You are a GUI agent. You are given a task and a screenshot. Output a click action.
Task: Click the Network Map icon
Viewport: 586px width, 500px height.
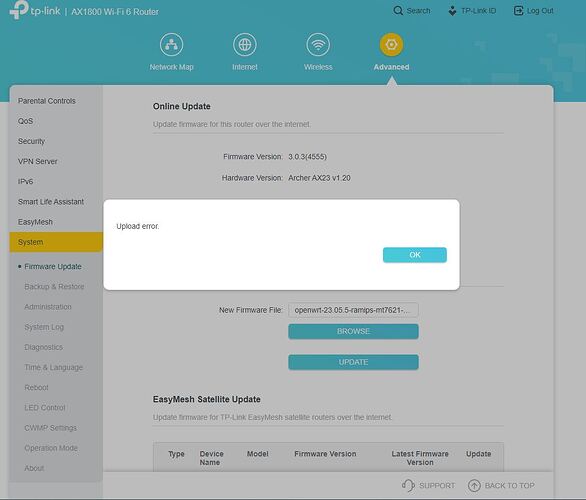[x=171, y=44]
